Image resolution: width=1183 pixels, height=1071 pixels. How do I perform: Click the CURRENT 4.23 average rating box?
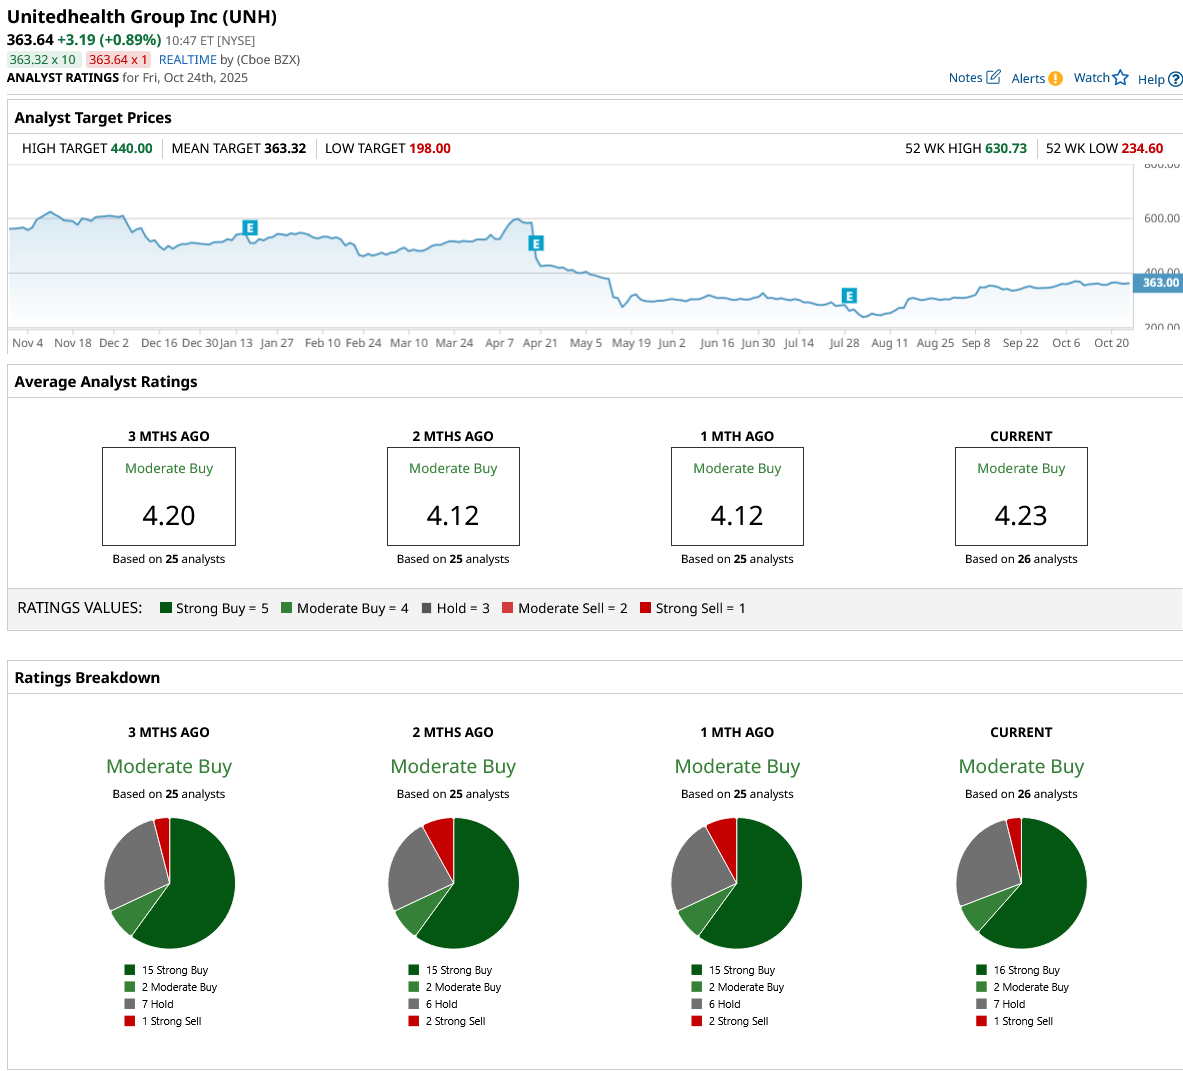point(1021,496)
